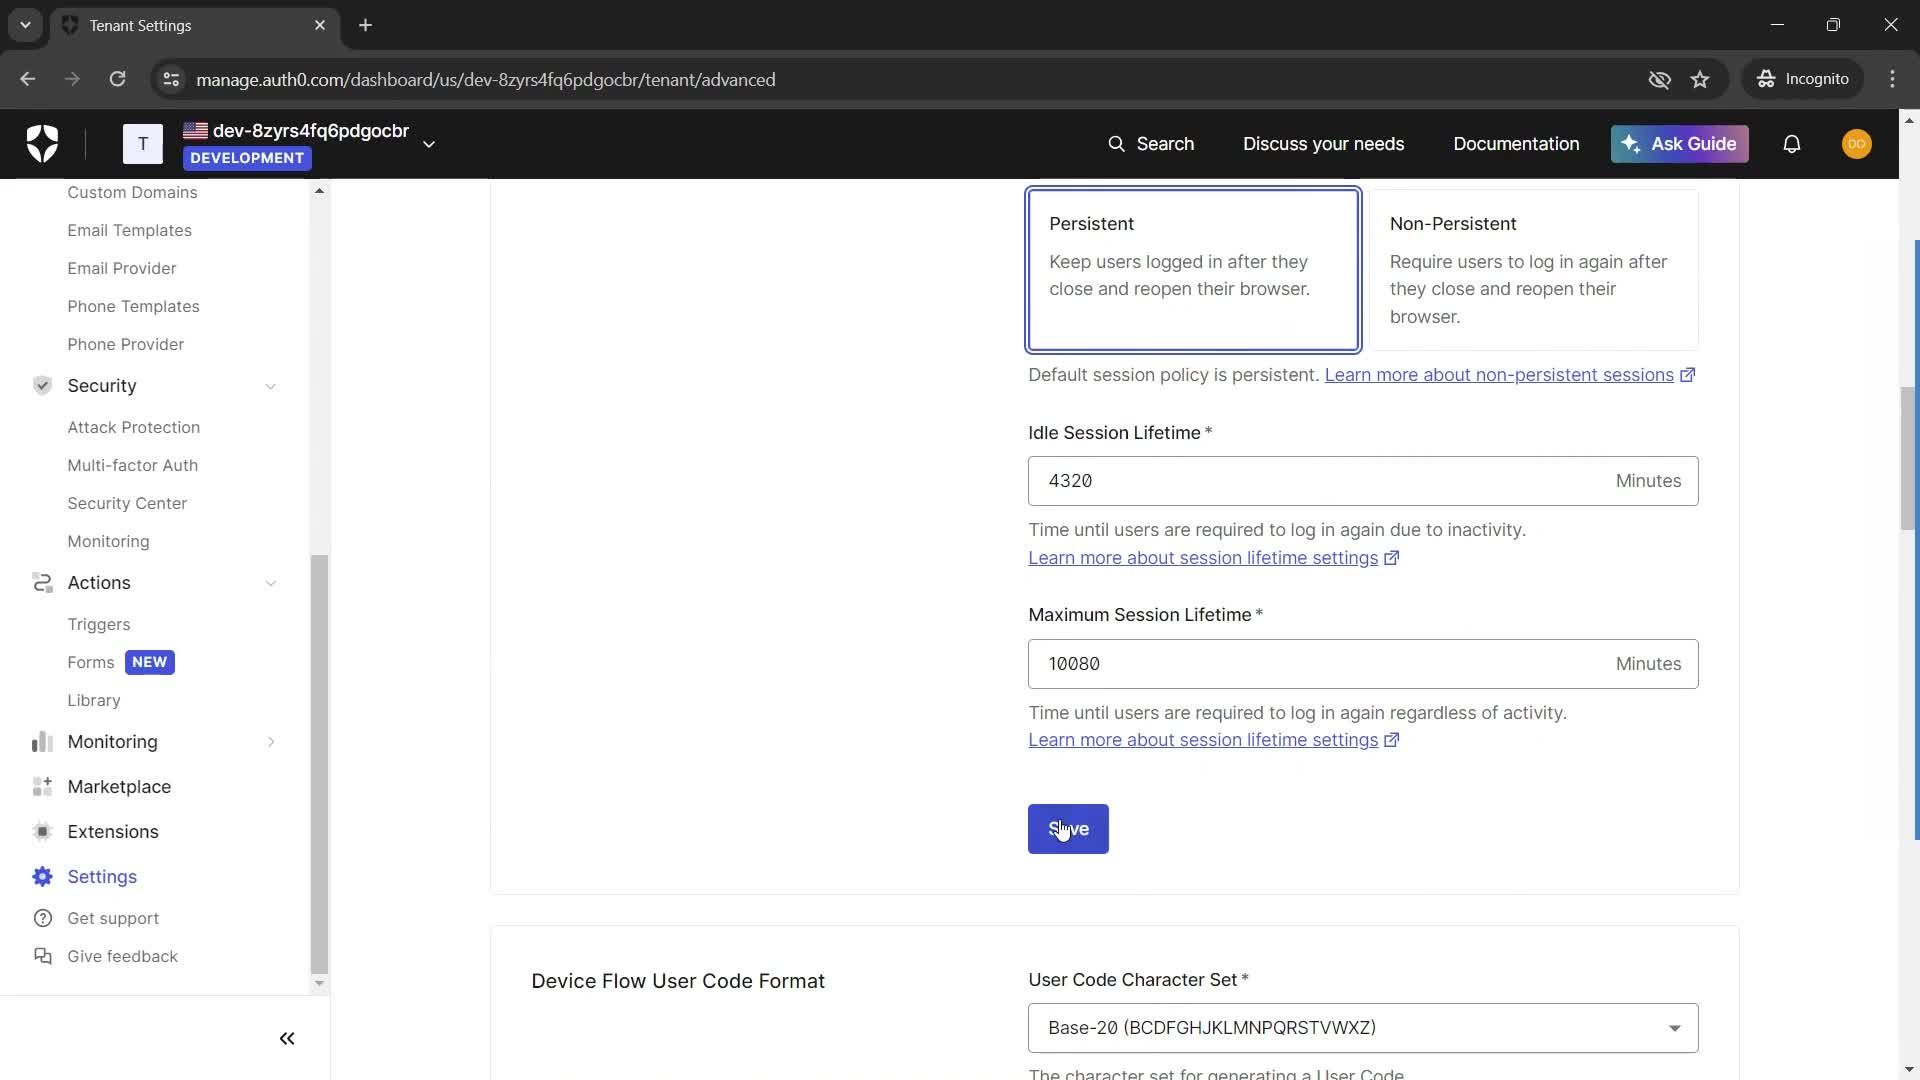Open Email Templates page
The image size is (1920, 1080).
click(129, 230)
